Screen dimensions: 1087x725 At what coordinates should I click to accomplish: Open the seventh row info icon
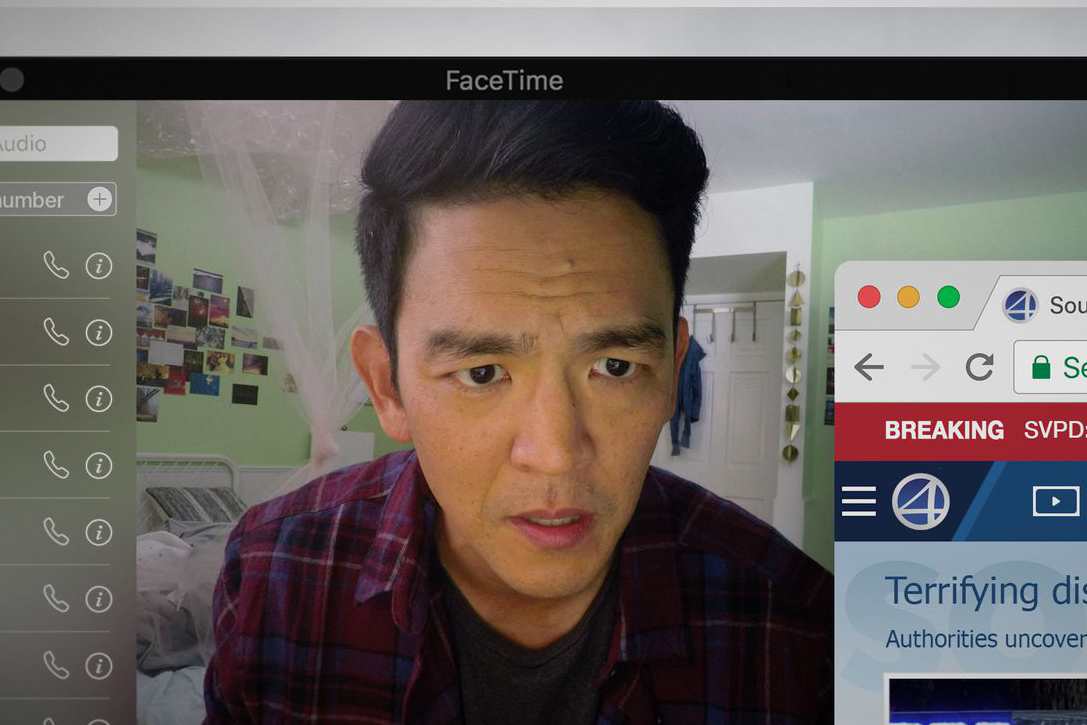[98, 665]
